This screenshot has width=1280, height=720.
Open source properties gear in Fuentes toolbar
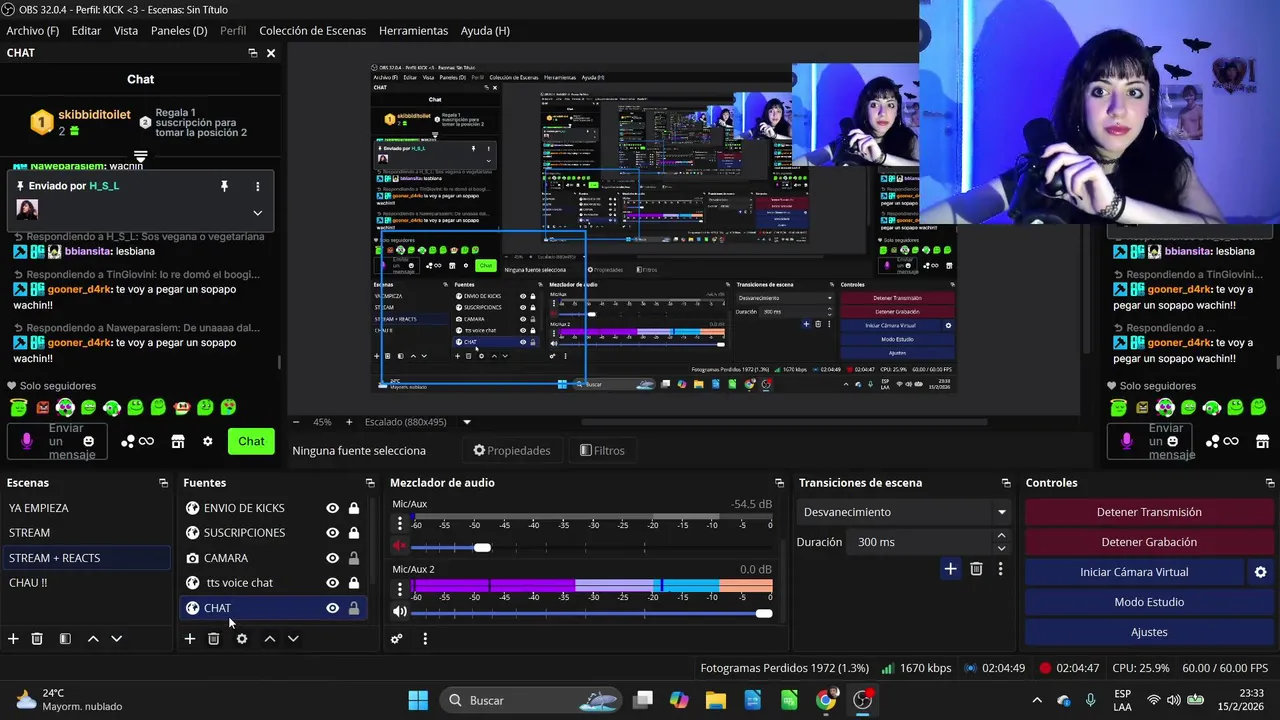coord(241,639)
